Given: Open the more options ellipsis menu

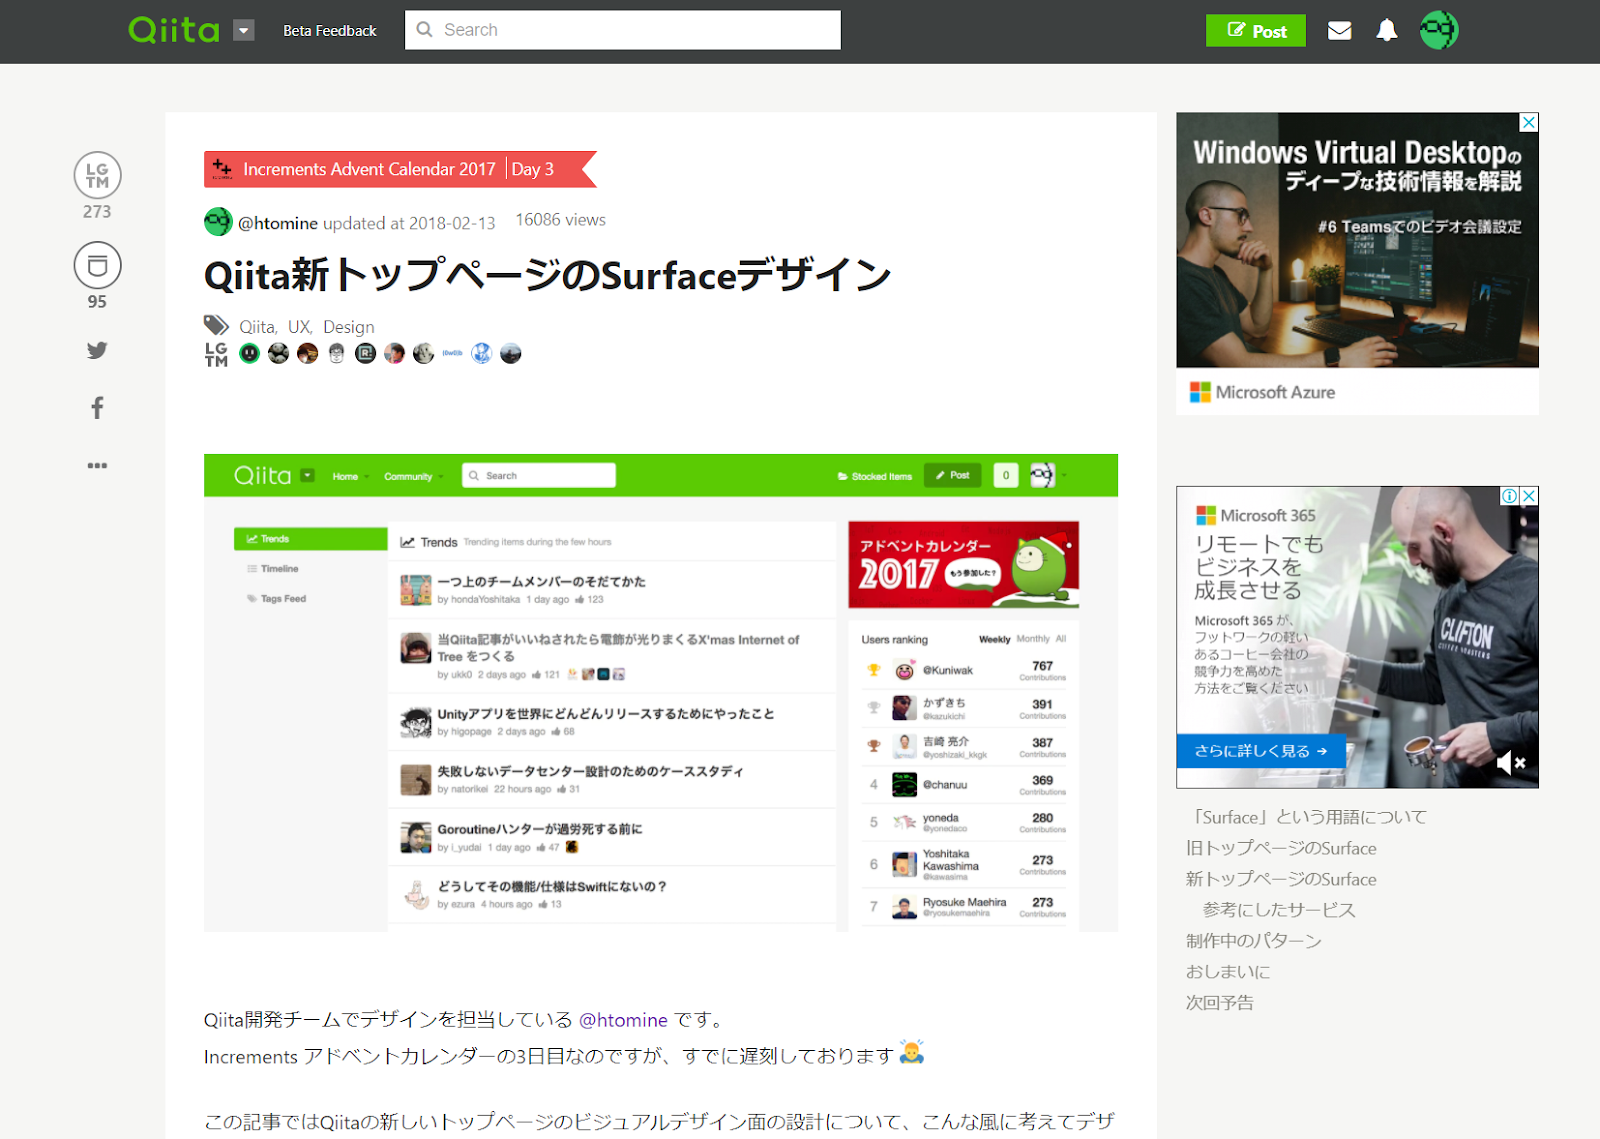Looking at the screenshot, I should coord(97,465).
